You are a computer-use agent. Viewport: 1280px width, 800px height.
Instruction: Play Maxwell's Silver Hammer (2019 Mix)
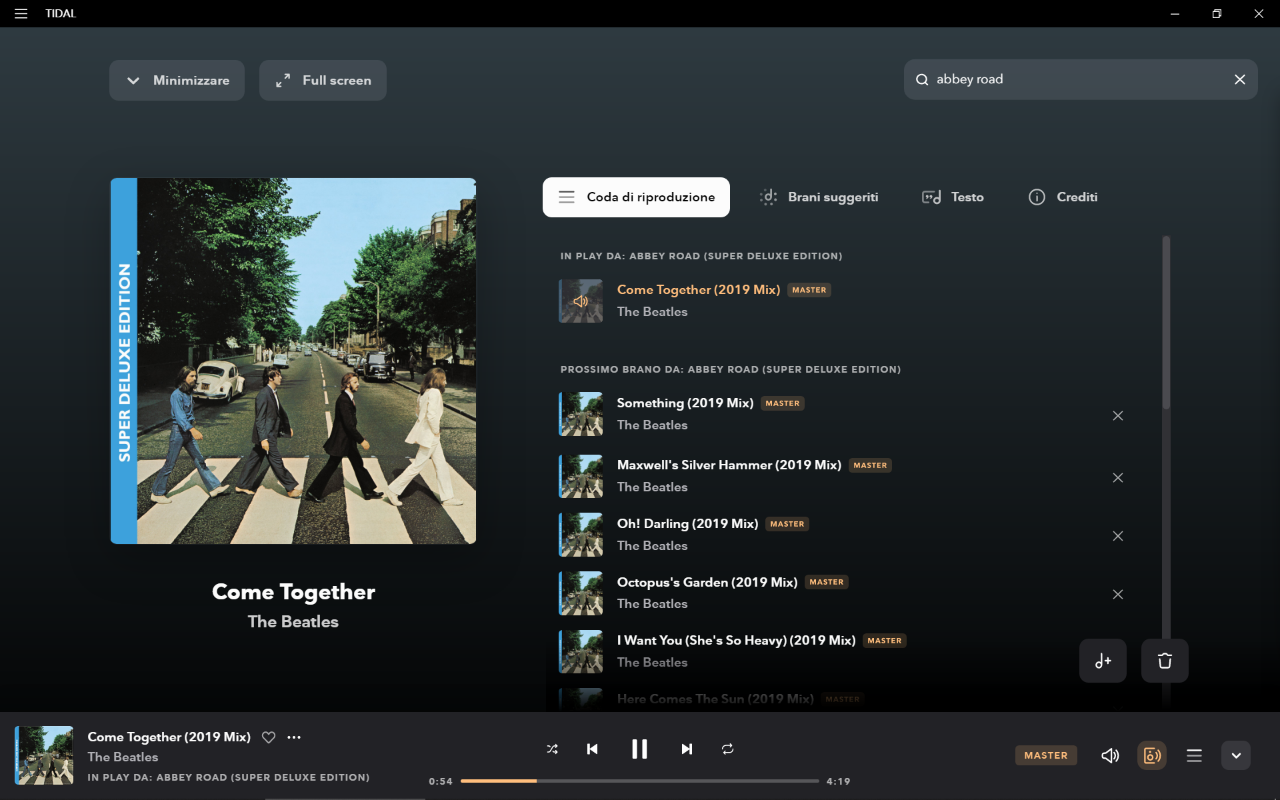(x=729, y=465)
